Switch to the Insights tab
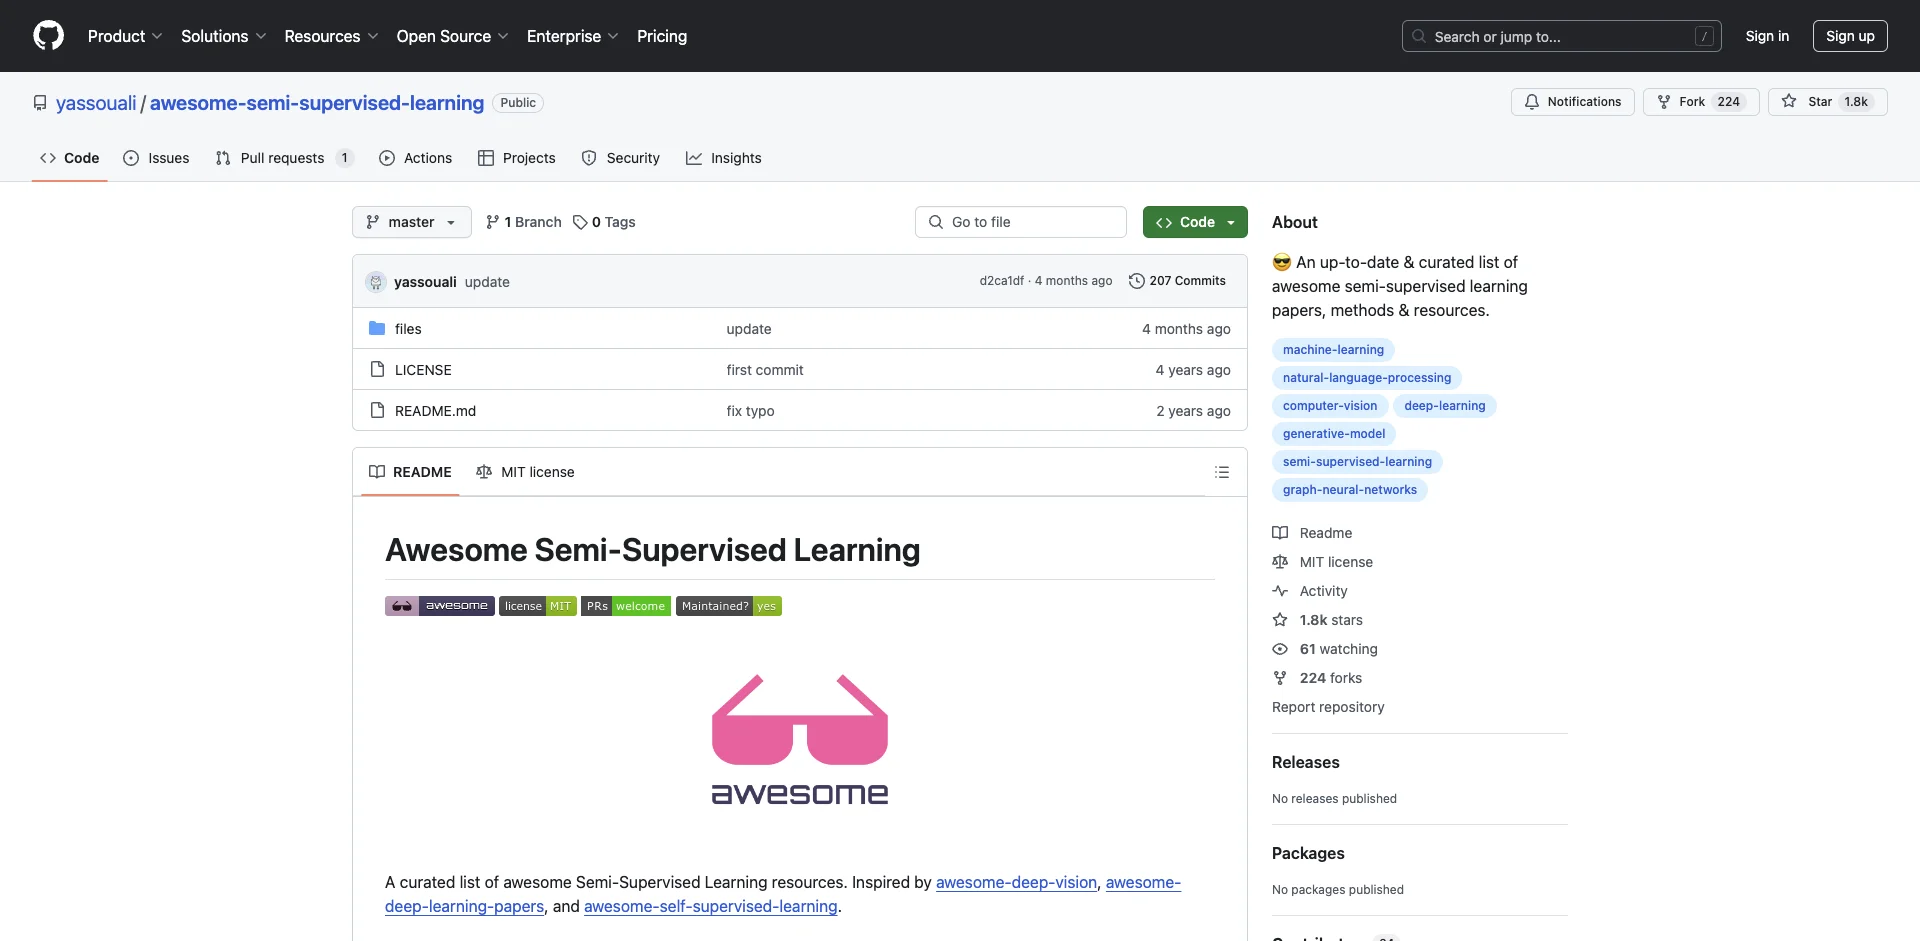The image size is (1920, 941). pos(724,158)
